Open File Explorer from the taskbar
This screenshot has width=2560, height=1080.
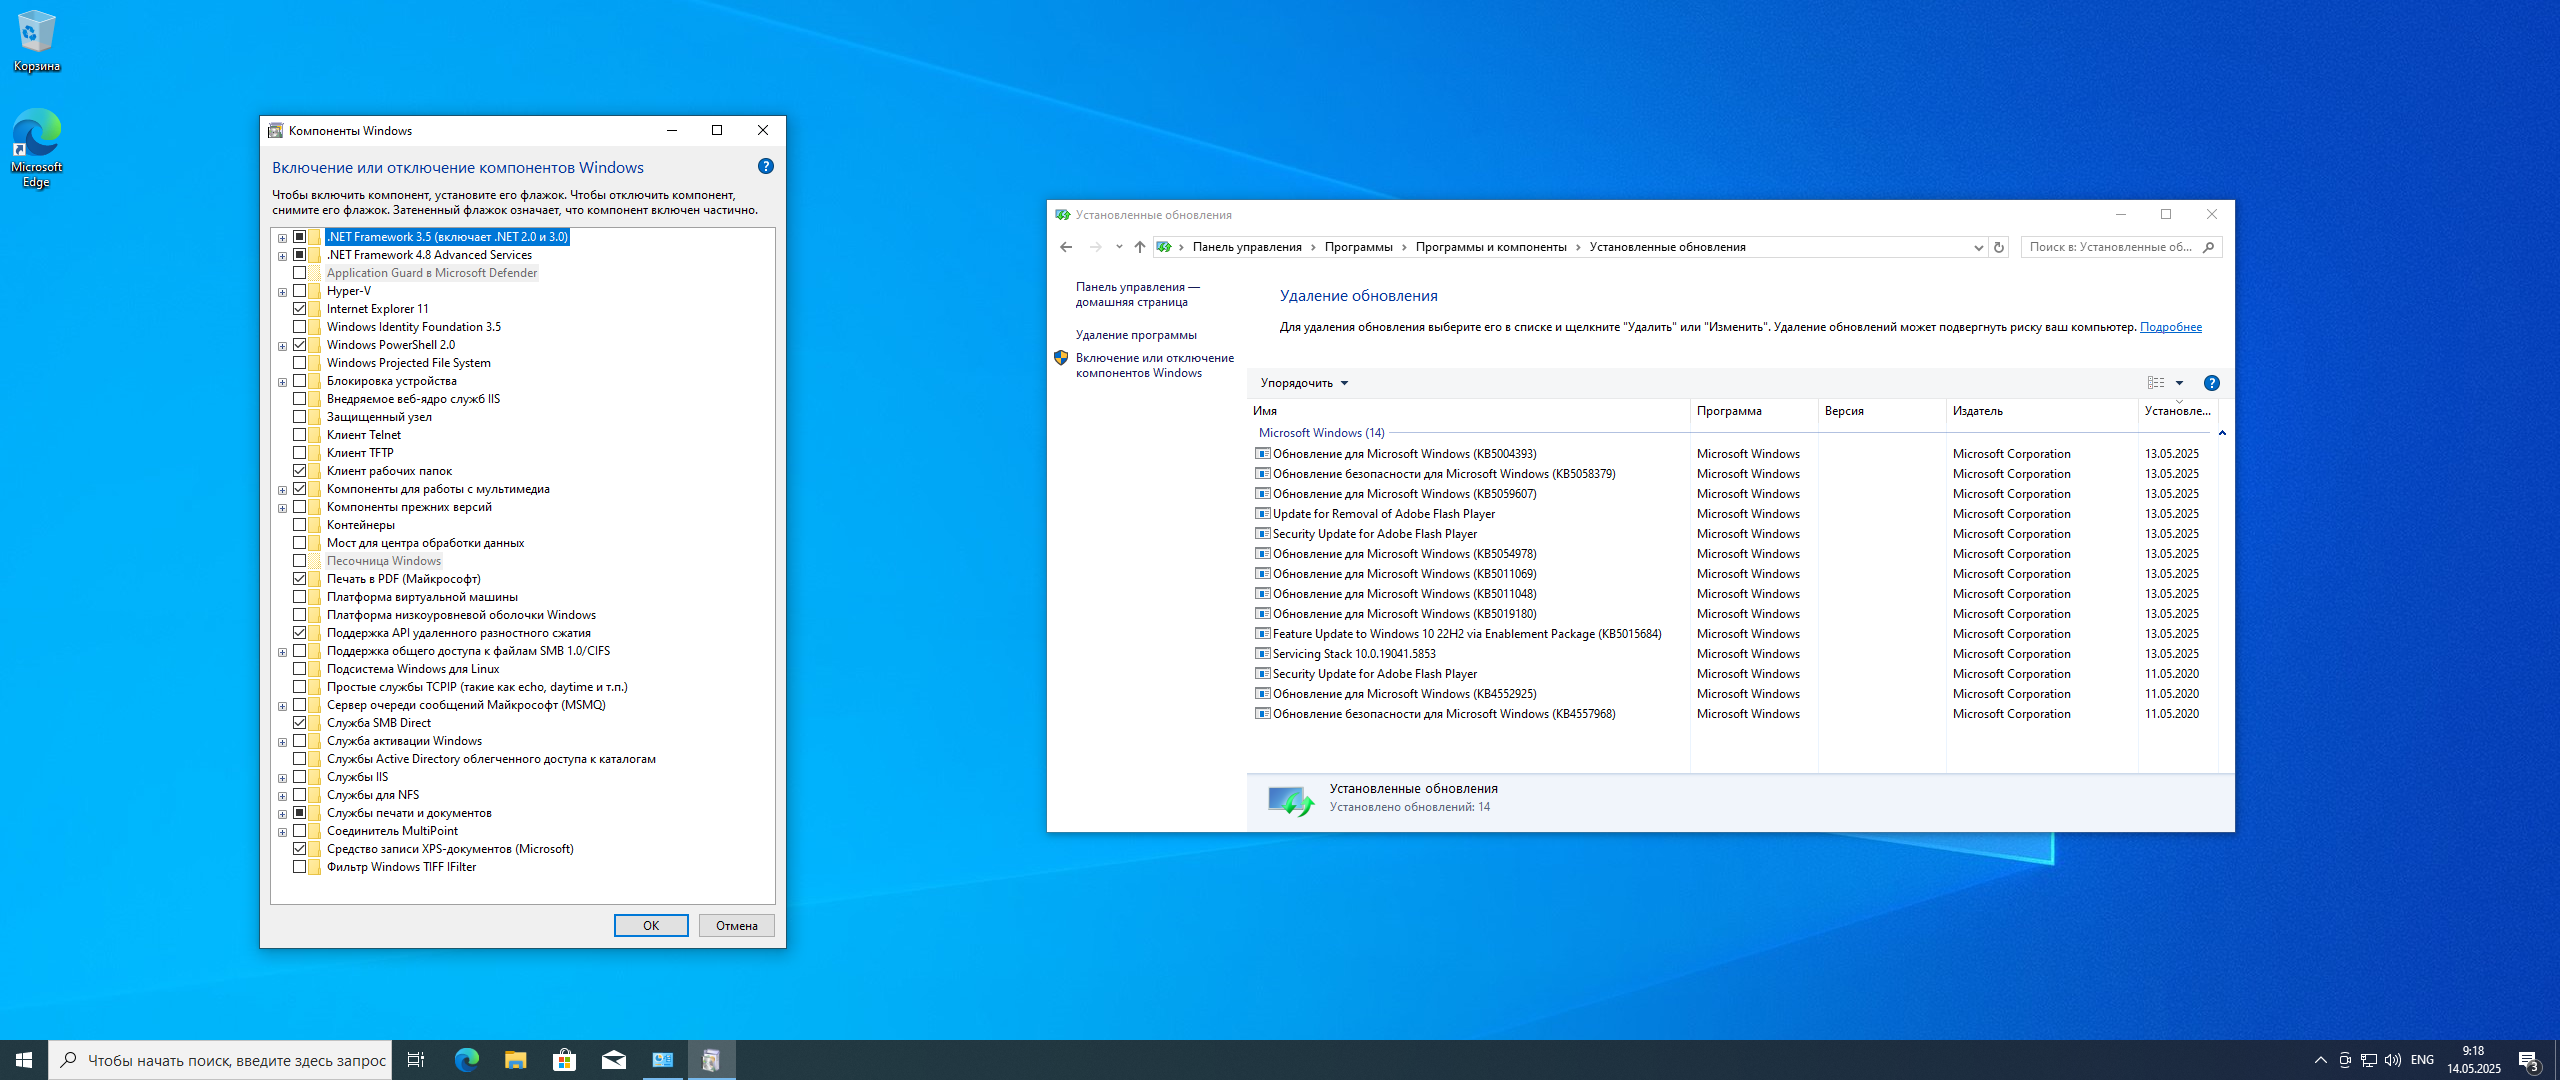tap(515, 1060)
